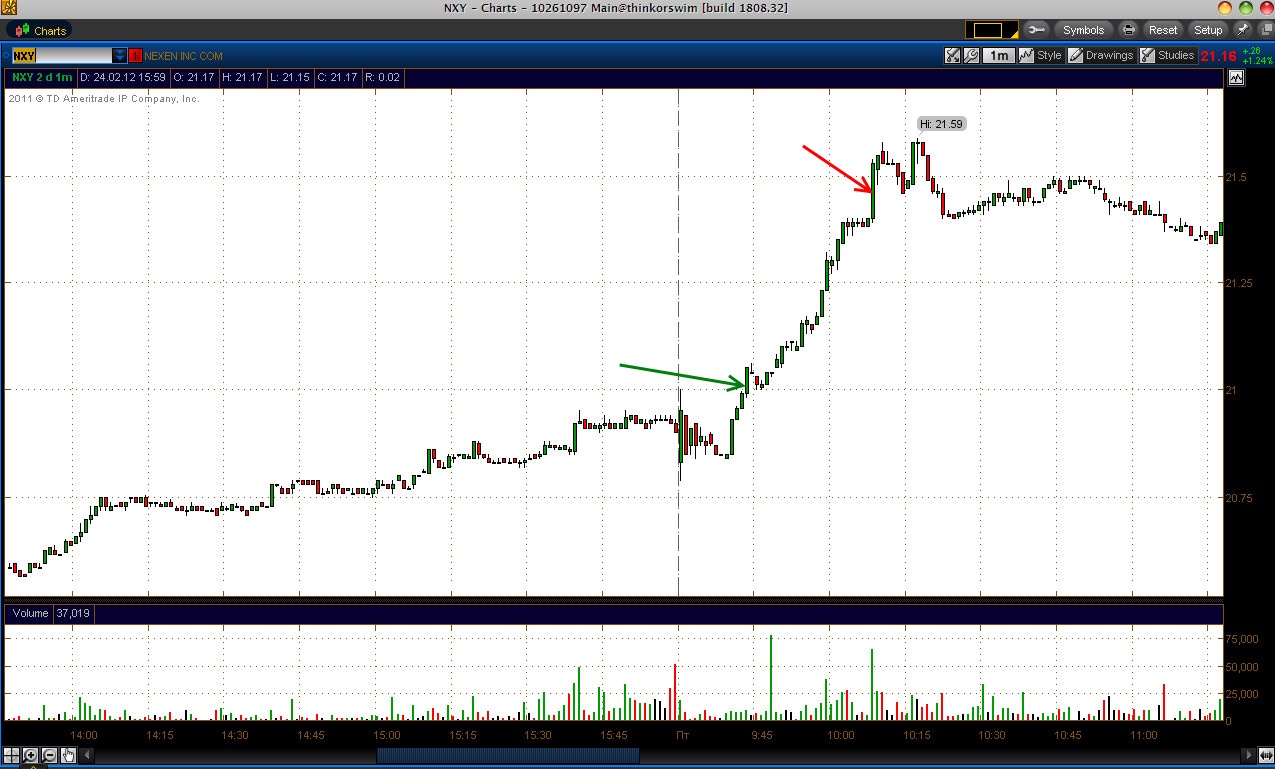Open chart settings wrench icon
Image resolution: width=1275 pixels, height=769 pixels.
[x=971, y=56]
